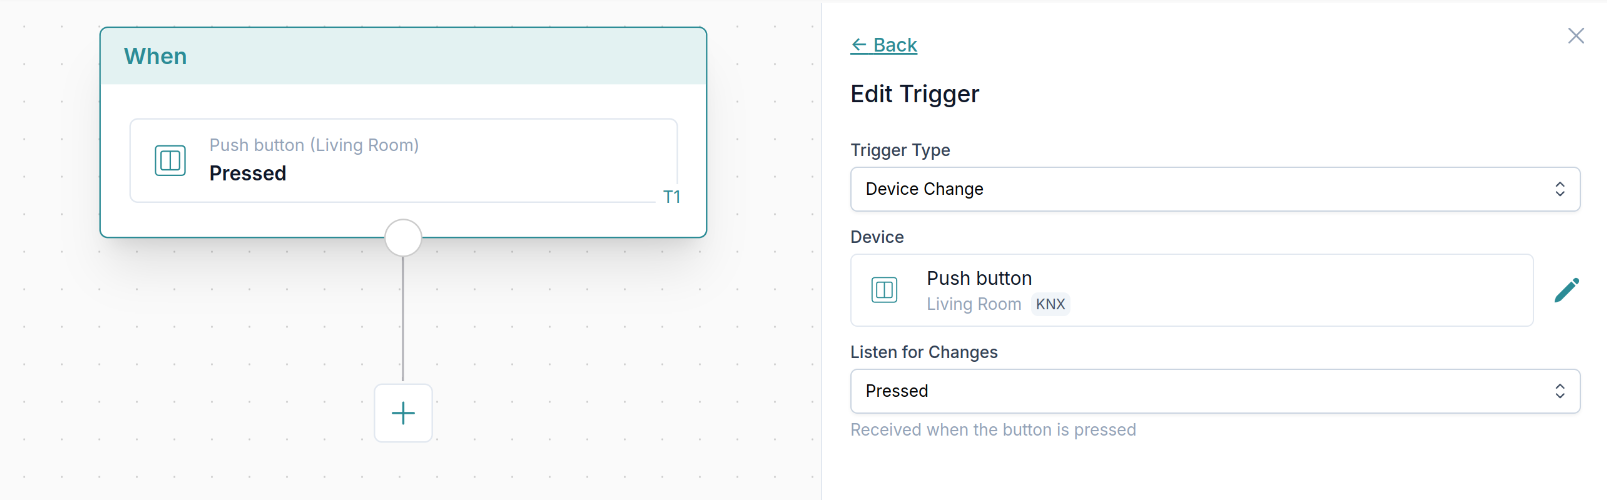Click the Listen for Changes field label
The height and width of the screenshot is (500, 1607).
click(923, 352)
